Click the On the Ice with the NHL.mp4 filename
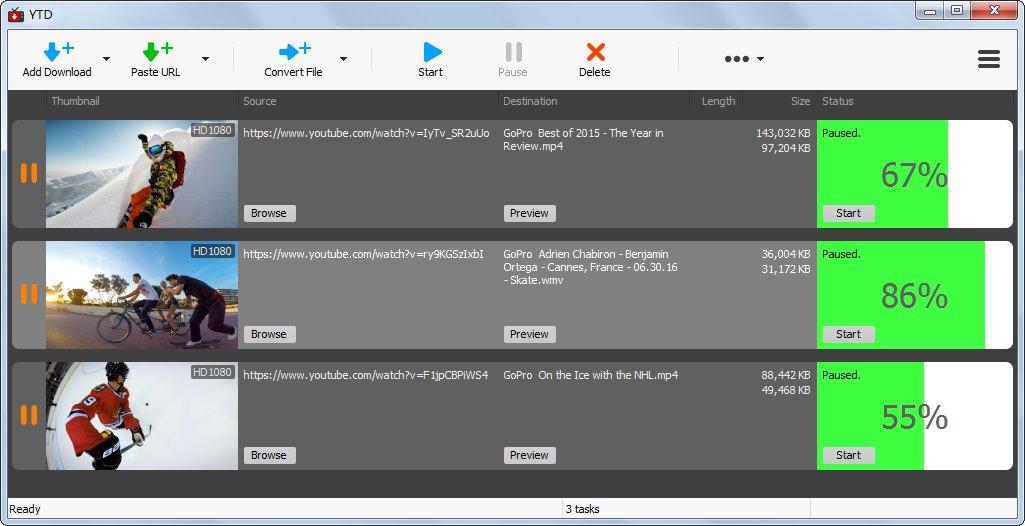 tap(590, 375)
